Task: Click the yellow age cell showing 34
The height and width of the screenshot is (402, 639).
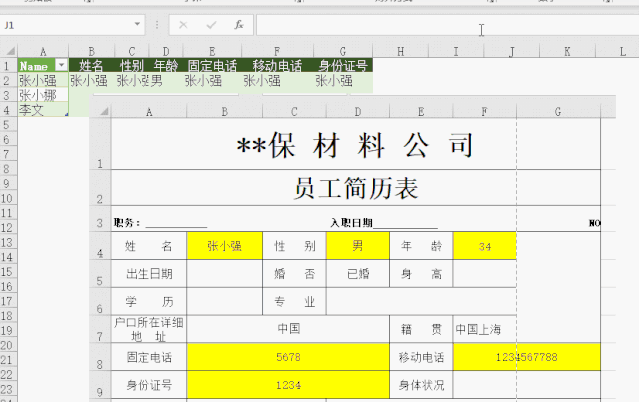Action: (485, 246)
